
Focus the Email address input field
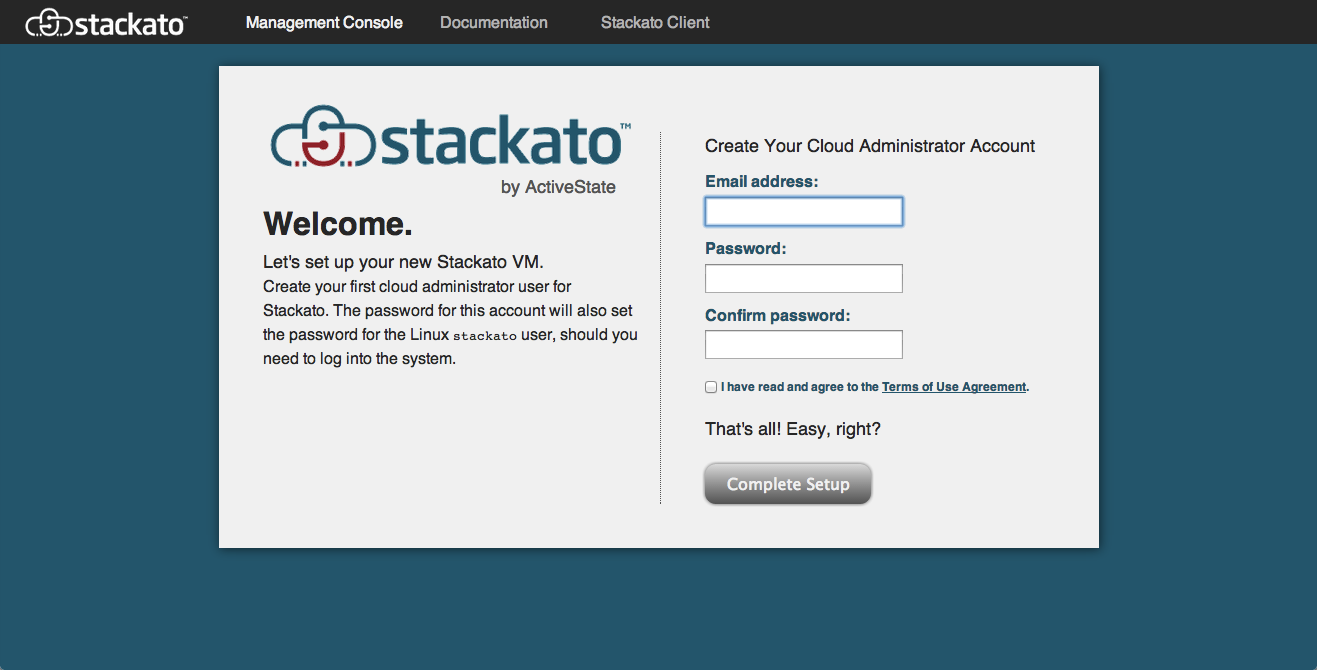click(803, 212)
